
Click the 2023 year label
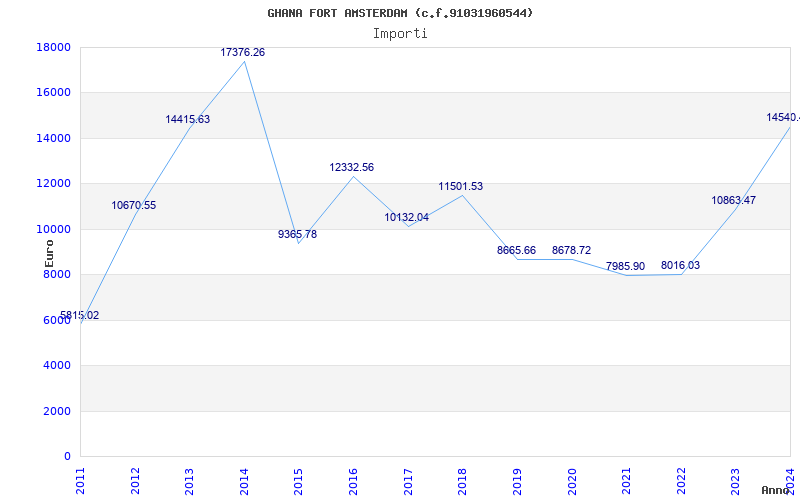click(x=735, y=481)
